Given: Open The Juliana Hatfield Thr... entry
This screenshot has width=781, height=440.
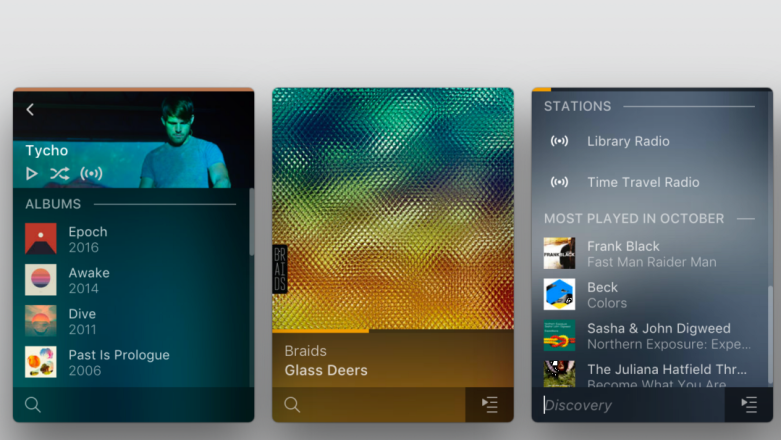Looking at the screenshot, I should point(666,369).
